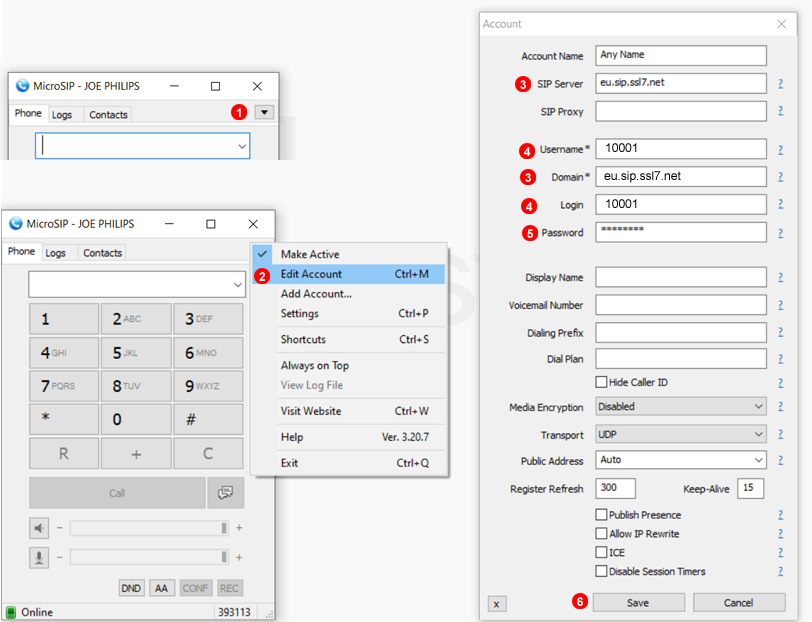Click the green Online status indicator

pyautogui.click(x=11, y=612)
